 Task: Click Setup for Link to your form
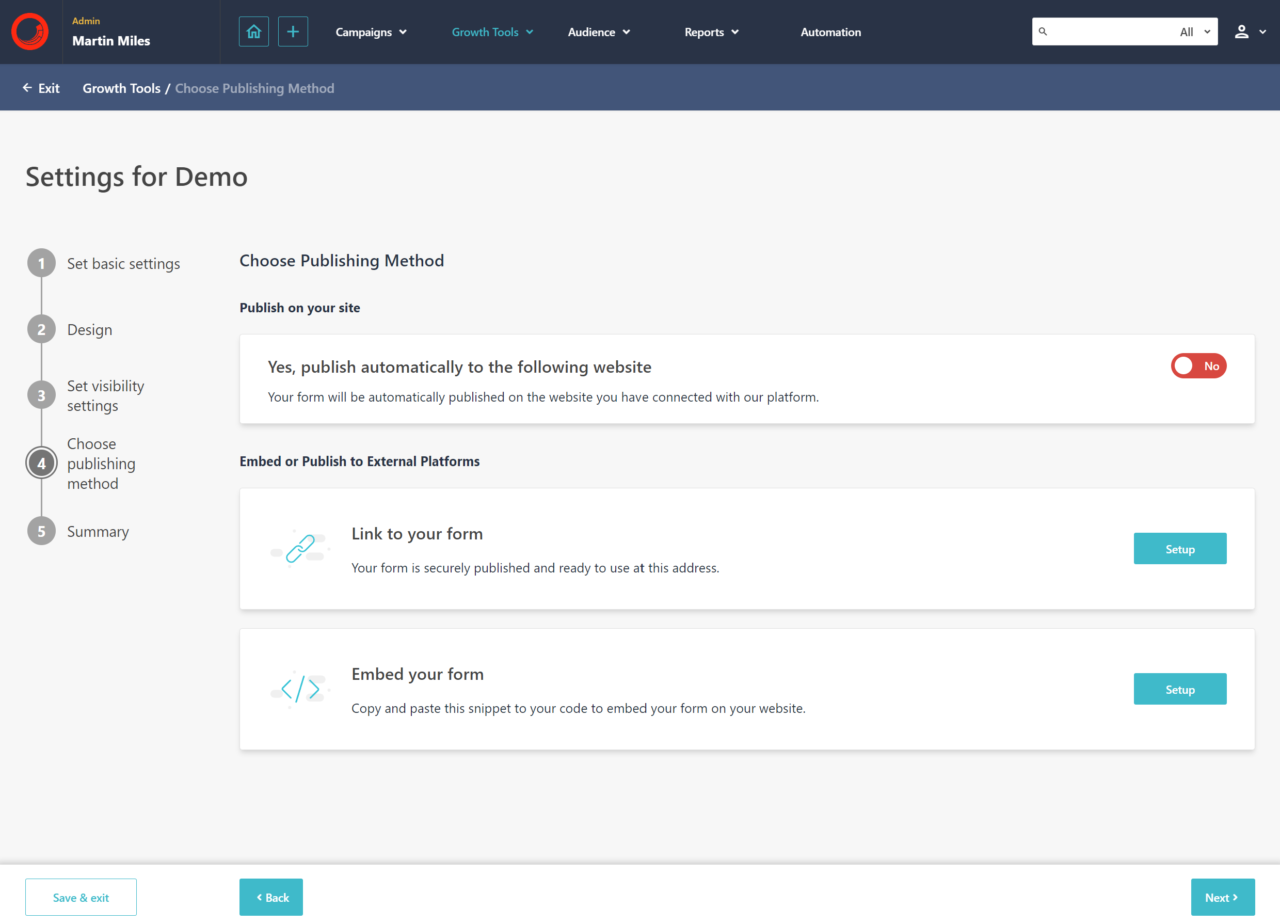[x=1179, y=548]
